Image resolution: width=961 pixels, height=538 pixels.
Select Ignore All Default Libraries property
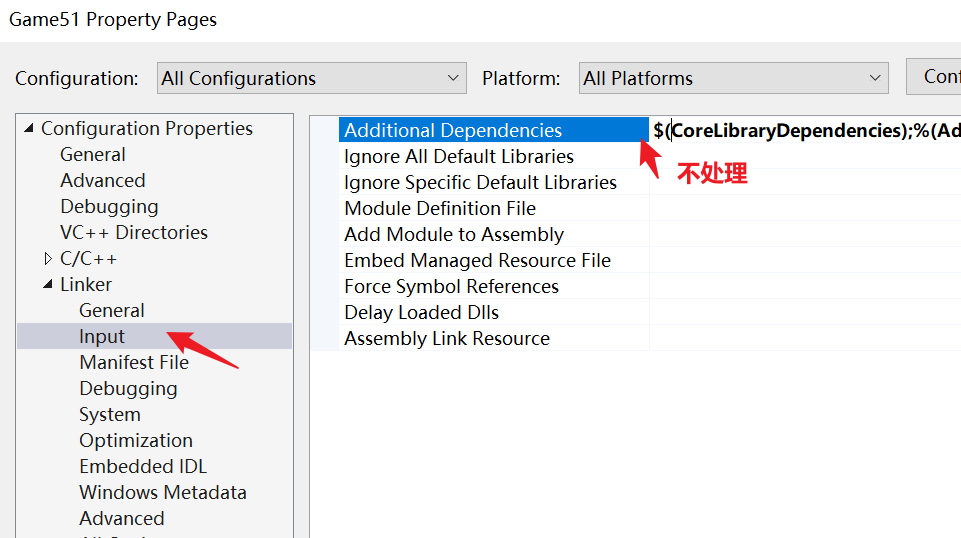459,156
